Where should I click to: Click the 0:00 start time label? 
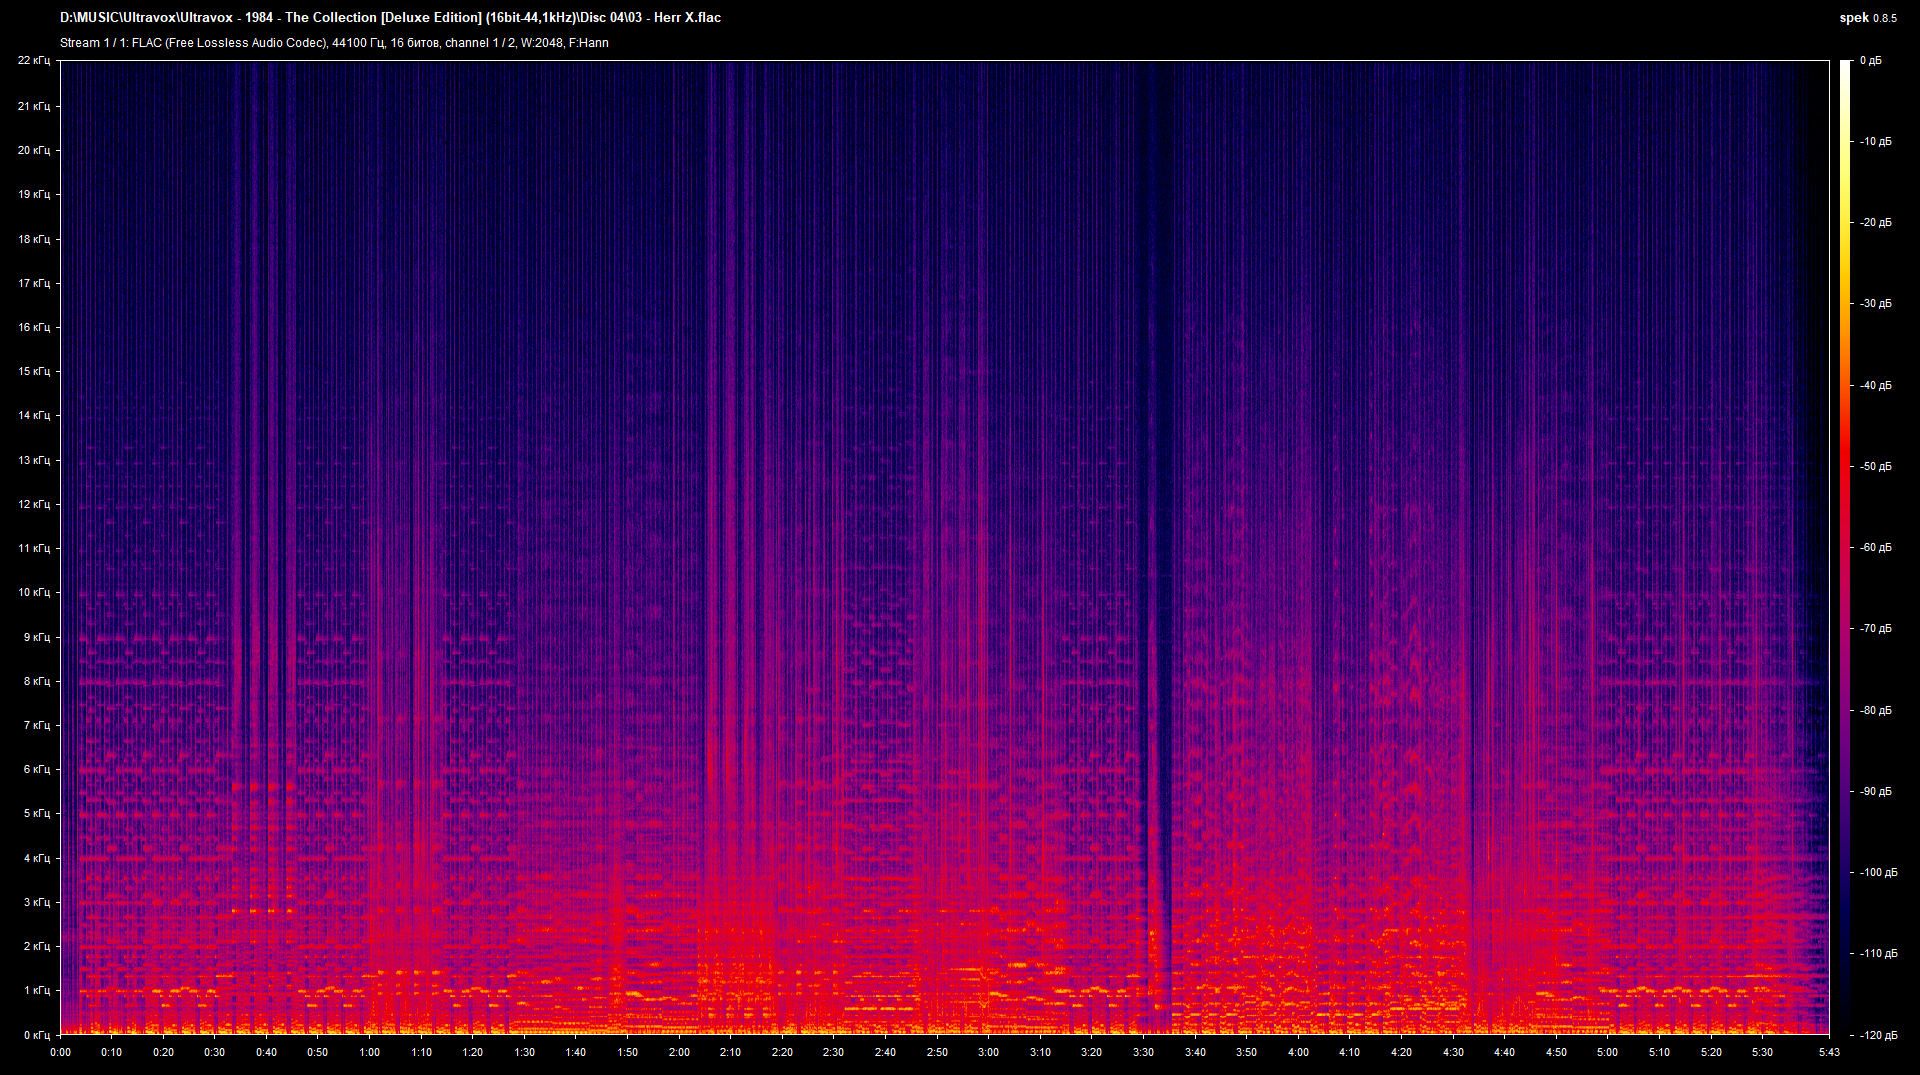61,1052
